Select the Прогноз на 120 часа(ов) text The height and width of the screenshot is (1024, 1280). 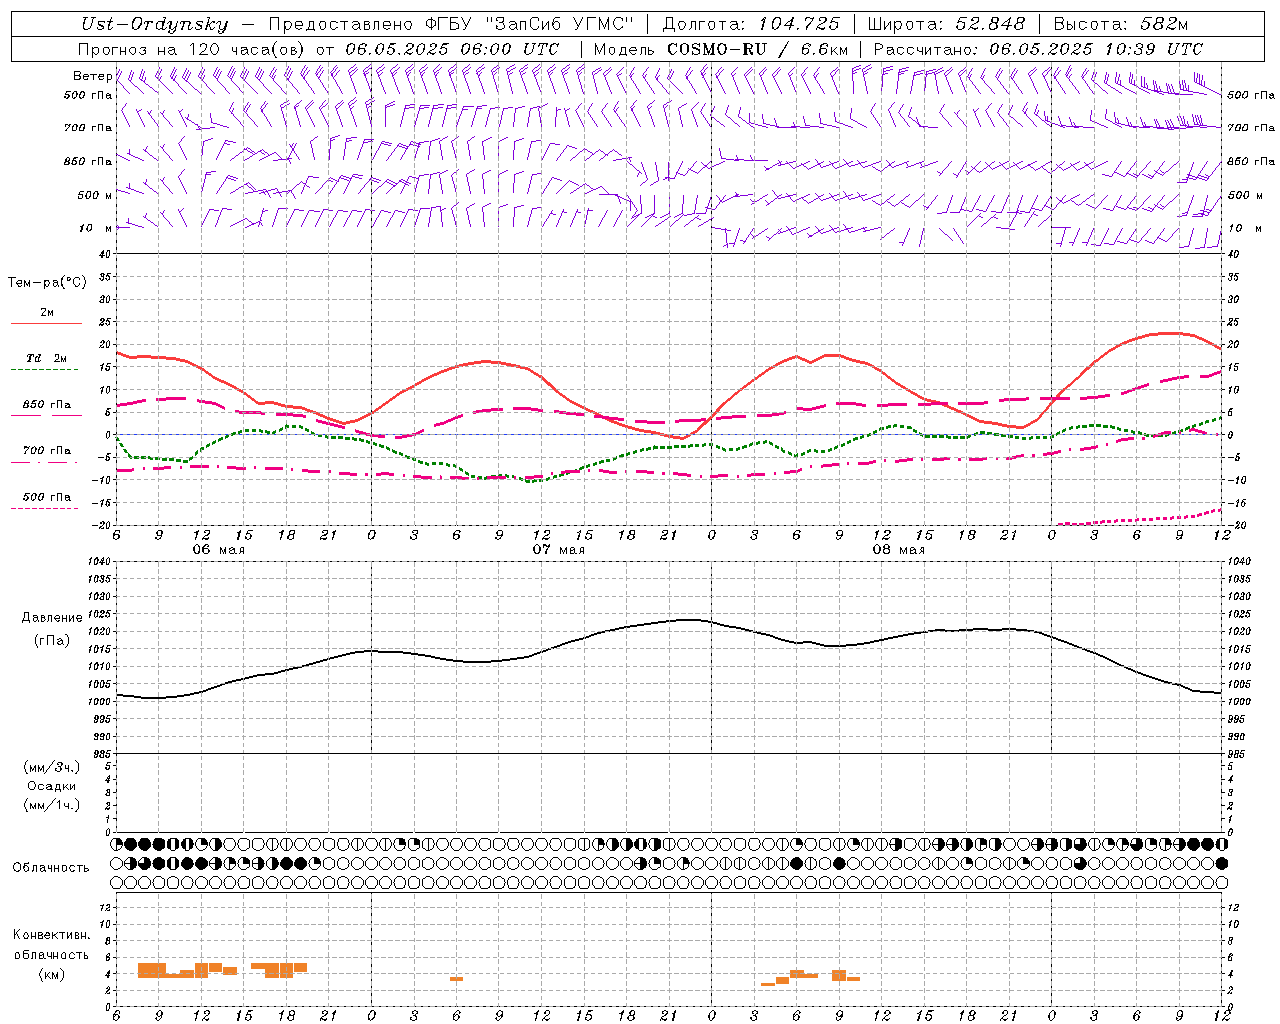click(193, 49)
